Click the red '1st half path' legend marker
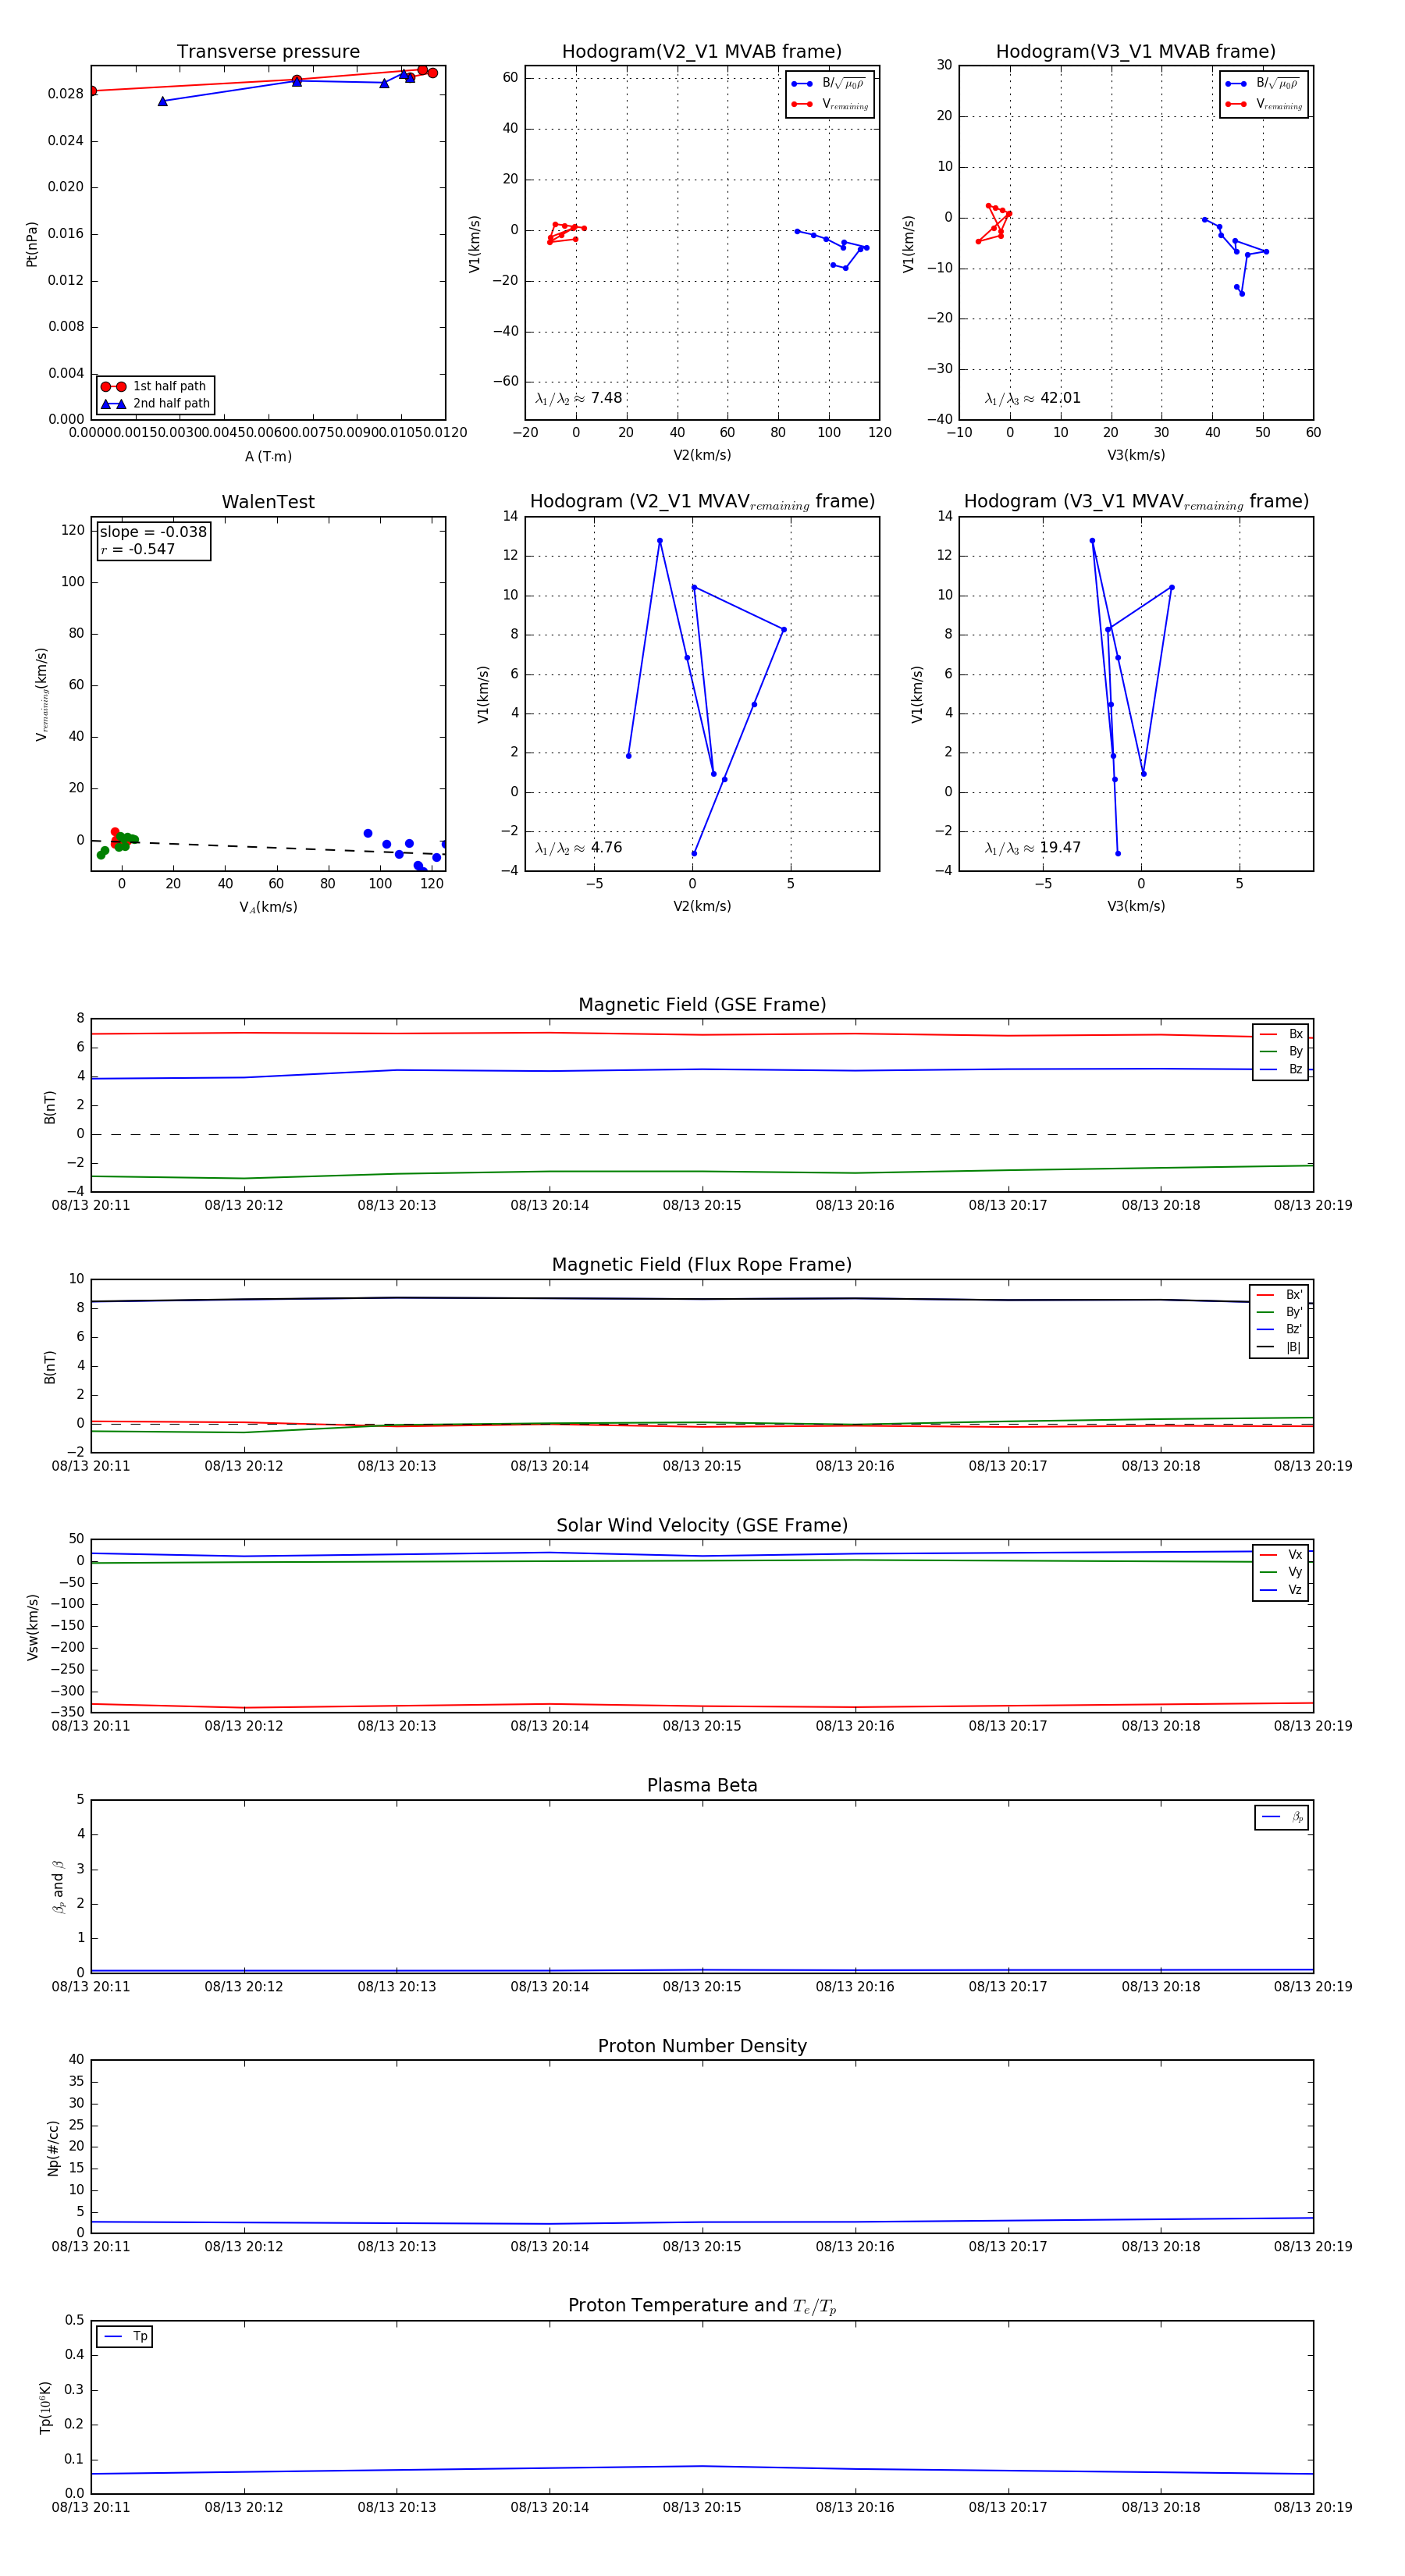 coord(113,386)
